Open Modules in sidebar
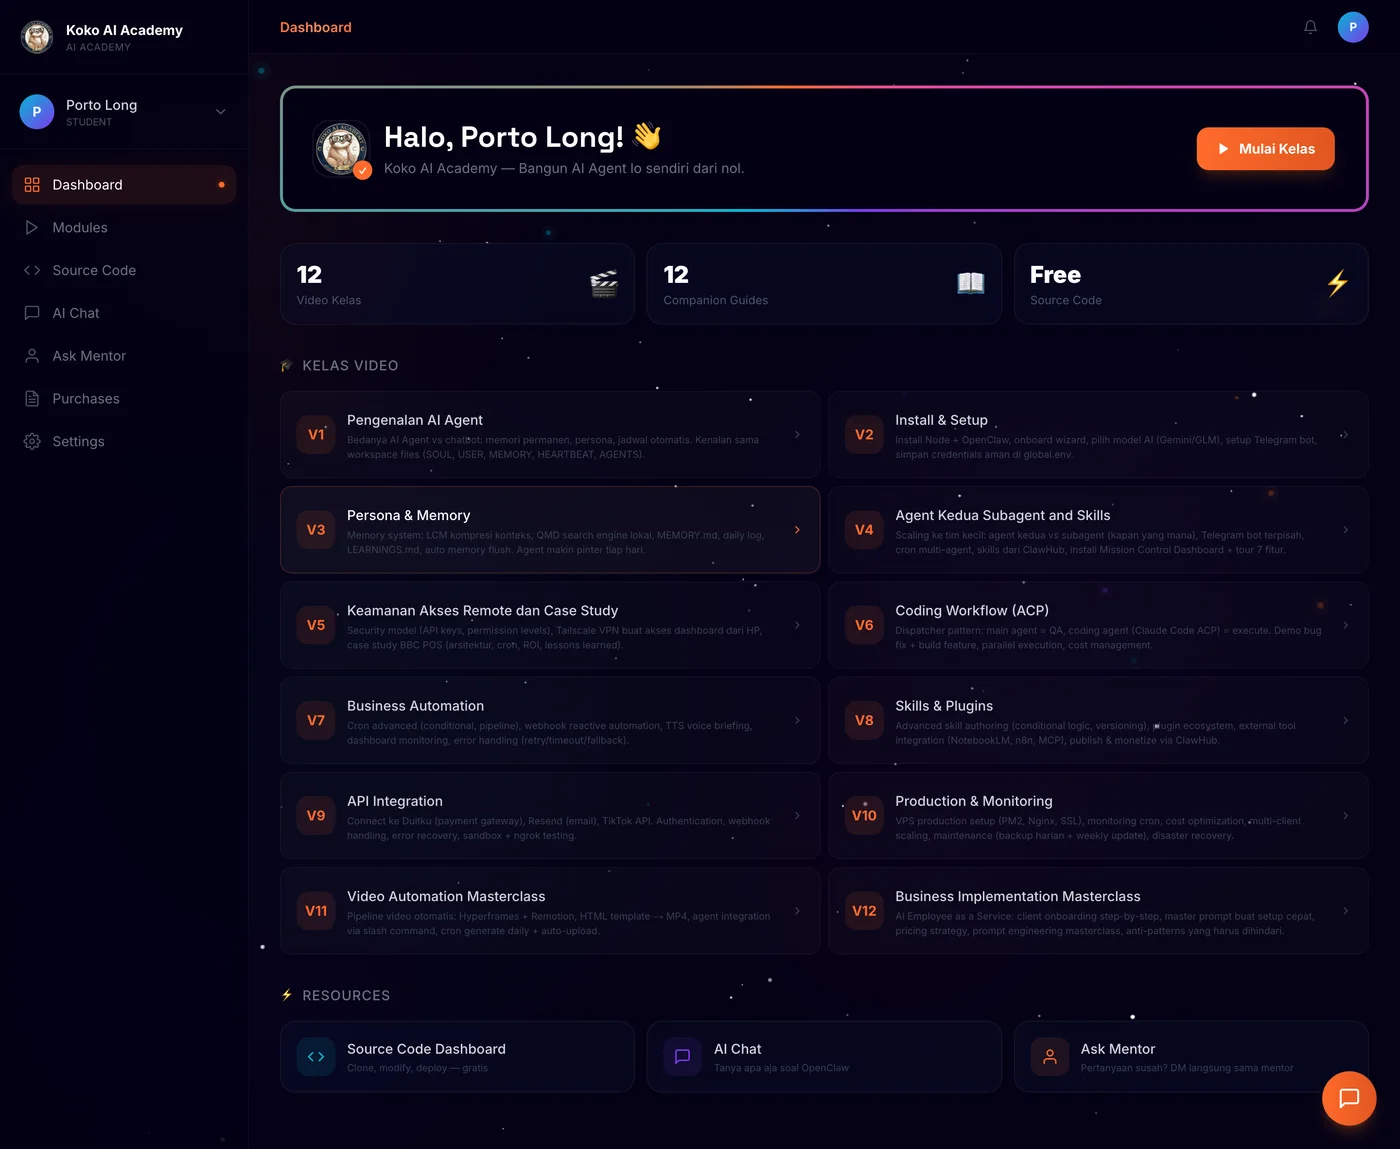The height and width of the screenshot is (1149, 1400). pos(124,228)
